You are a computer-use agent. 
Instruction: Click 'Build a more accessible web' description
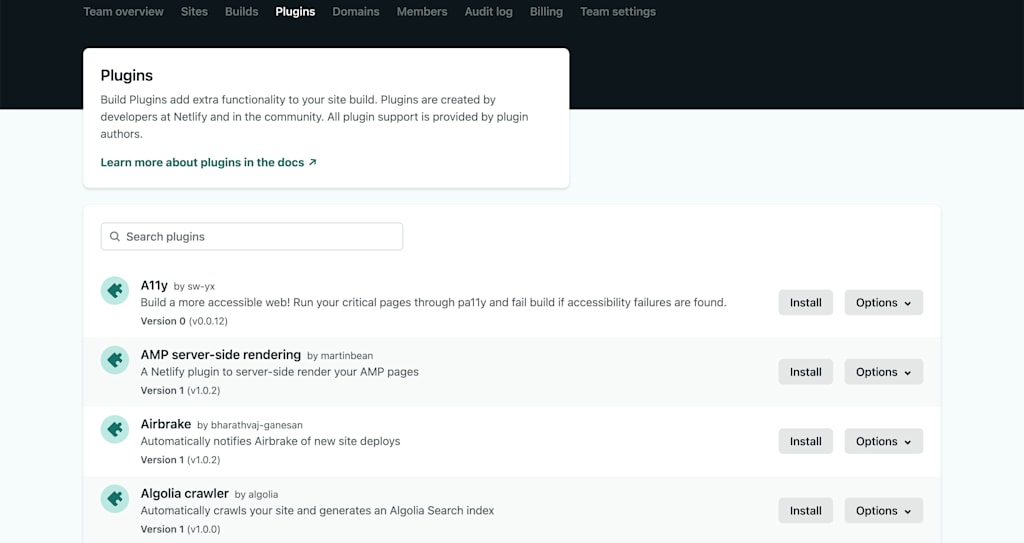click(x=434, y=303)
